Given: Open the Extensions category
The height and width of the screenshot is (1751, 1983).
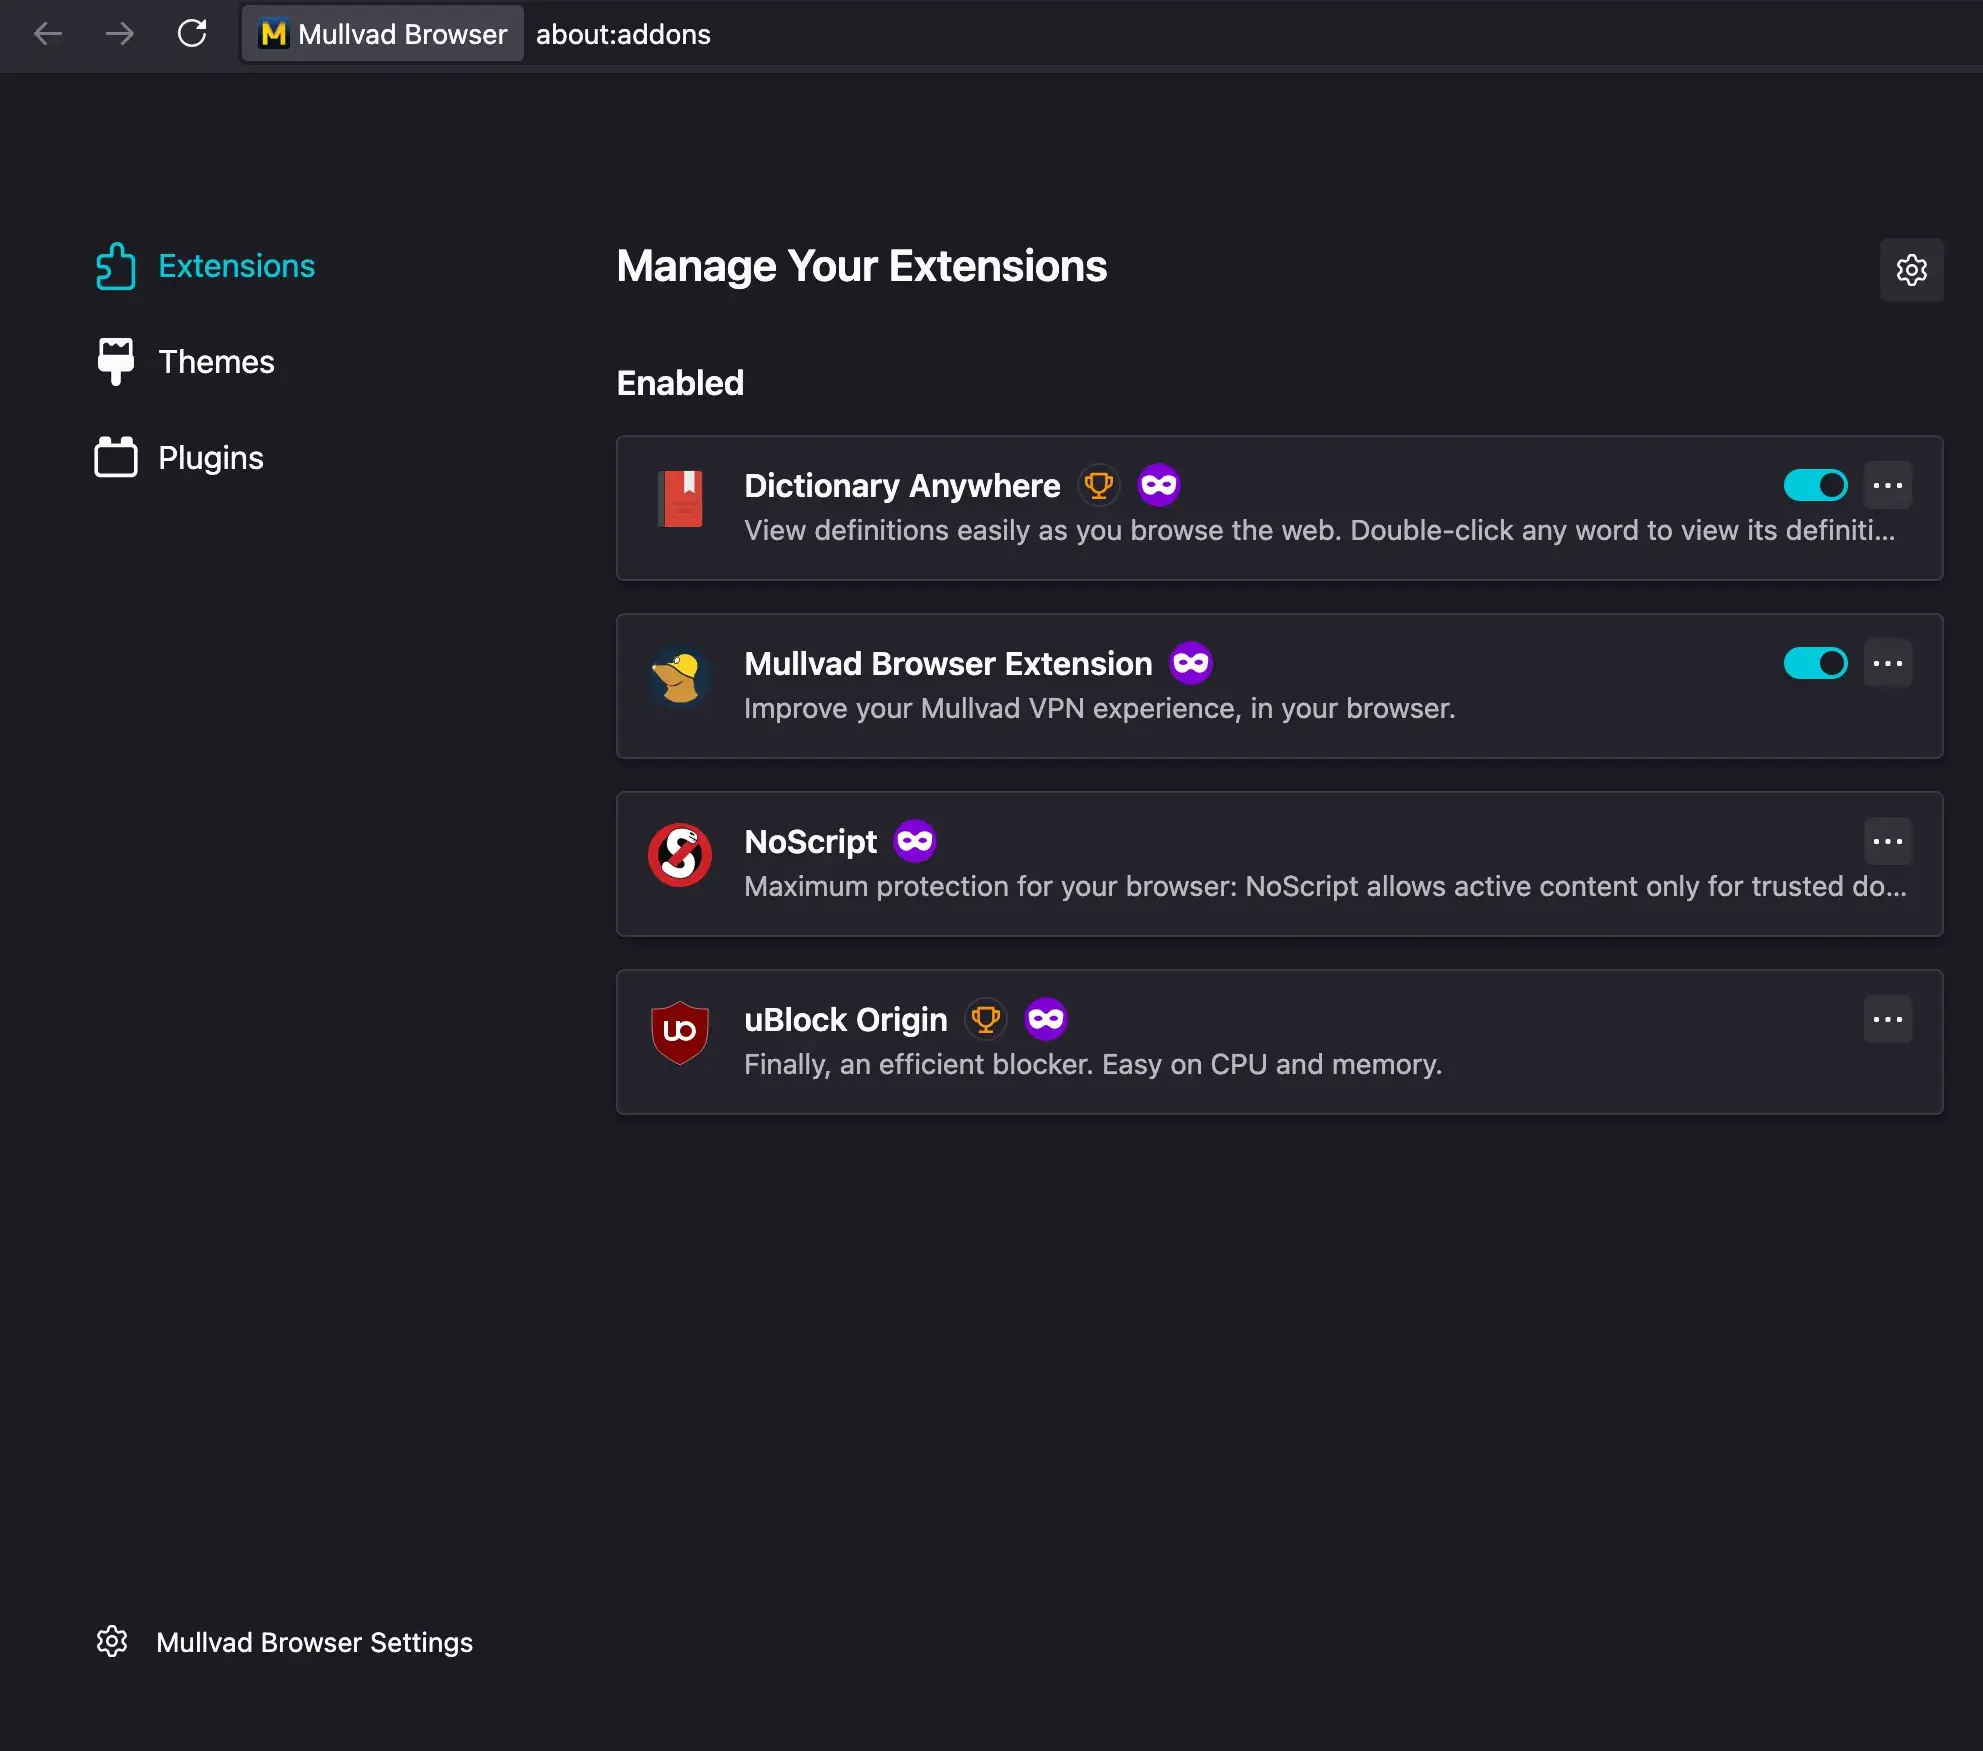Looking at the screenshot, I should 205,266.
